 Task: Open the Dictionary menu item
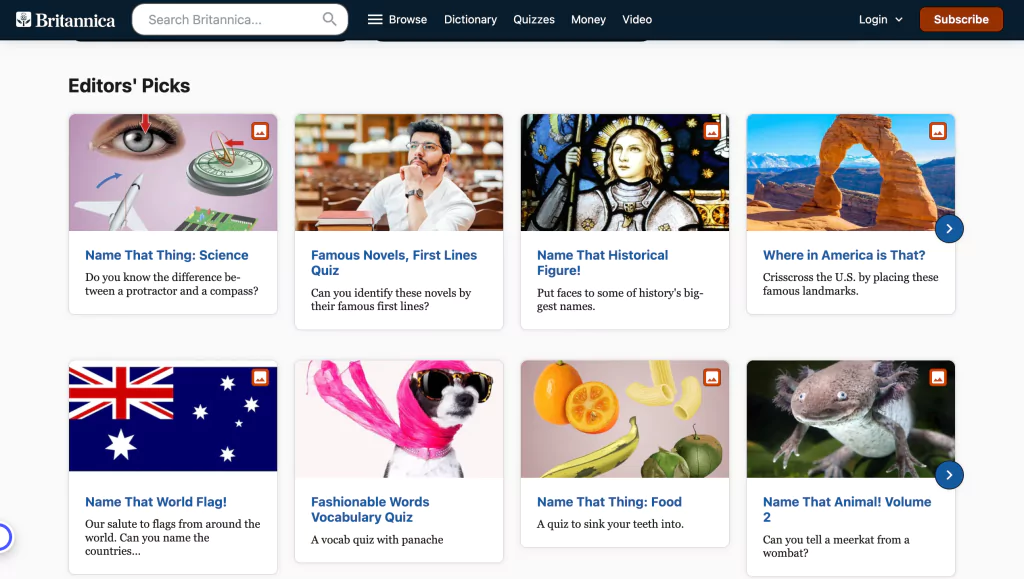point(470,19)
